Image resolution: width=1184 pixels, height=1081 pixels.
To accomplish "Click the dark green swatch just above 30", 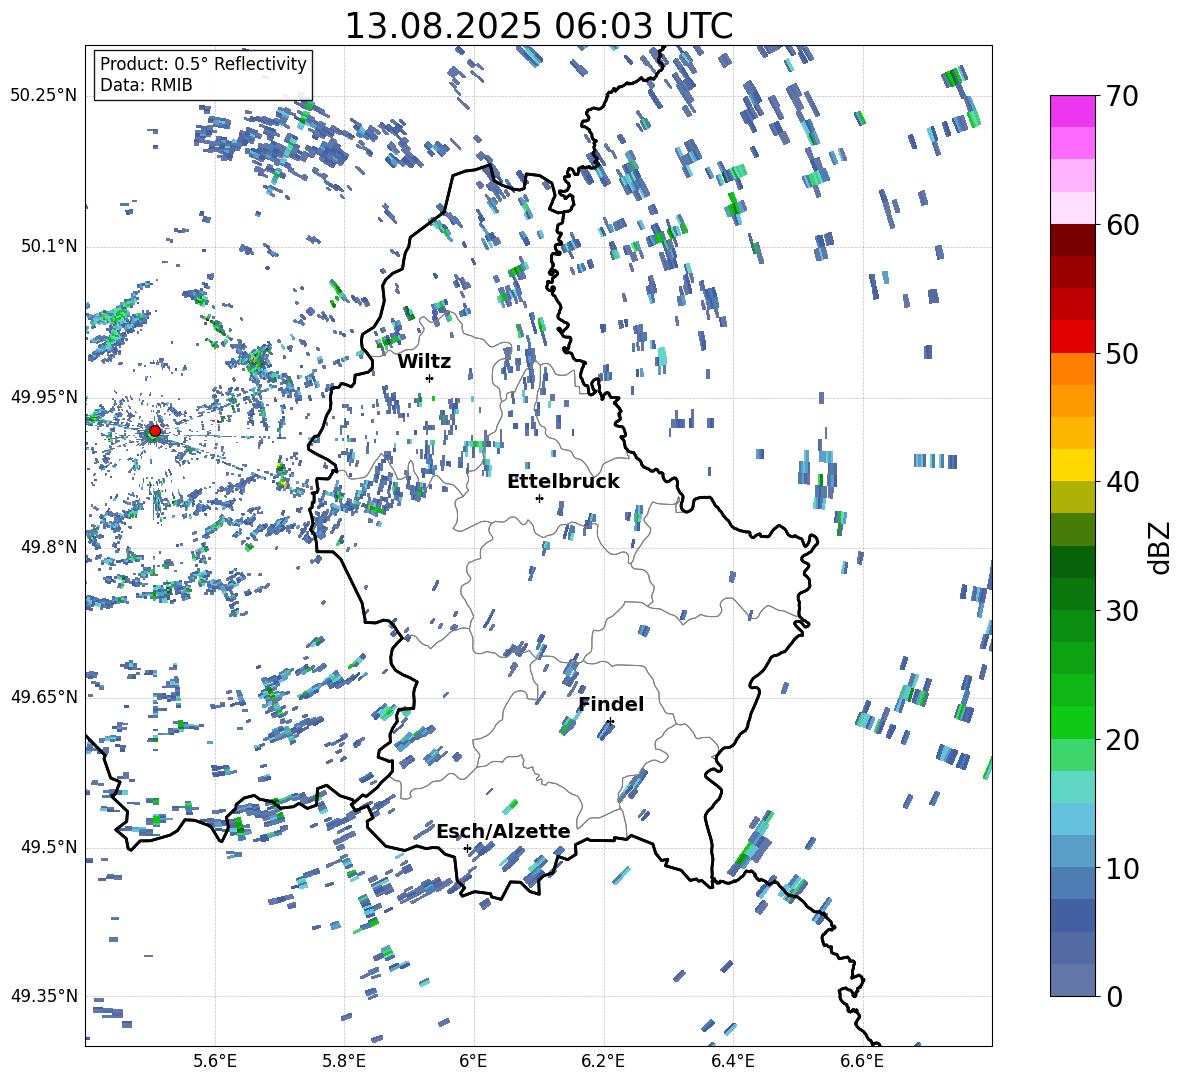I will click(x=1072, y=594).
